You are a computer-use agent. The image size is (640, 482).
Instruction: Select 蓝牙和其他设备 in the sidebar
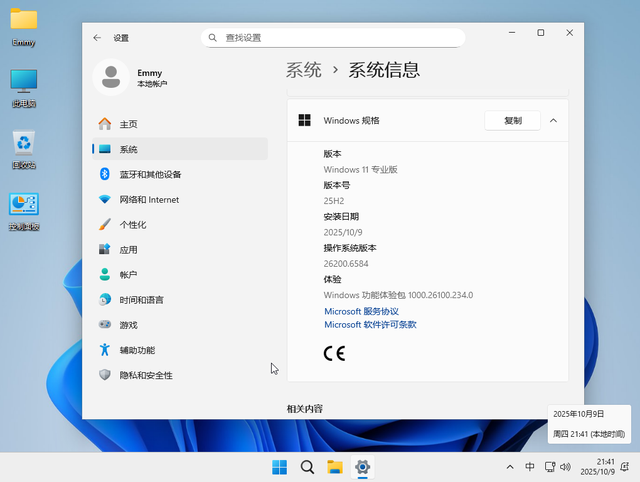pyautogui.click(x=150, y=174)
